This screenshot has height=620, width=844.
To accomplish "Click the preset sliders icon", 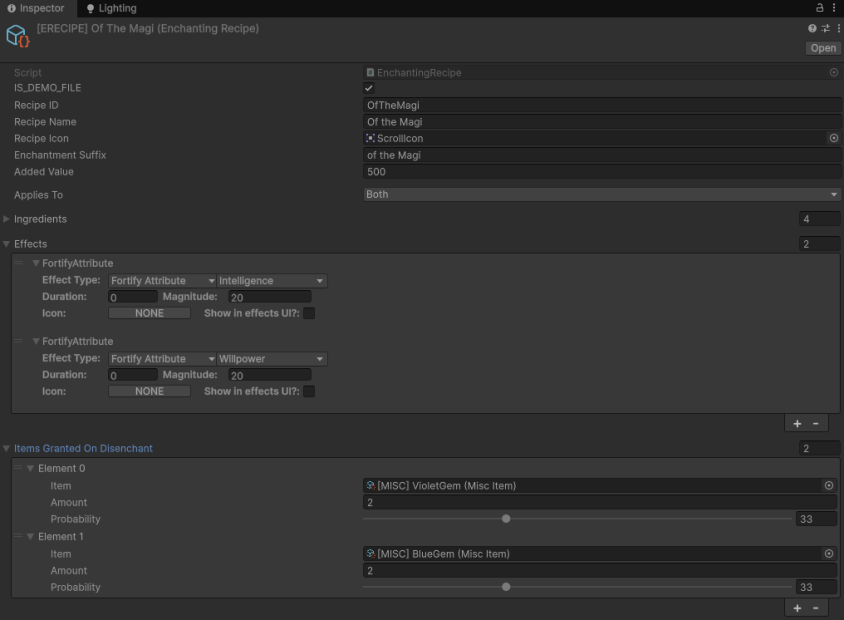I will (x=826, y=28).
